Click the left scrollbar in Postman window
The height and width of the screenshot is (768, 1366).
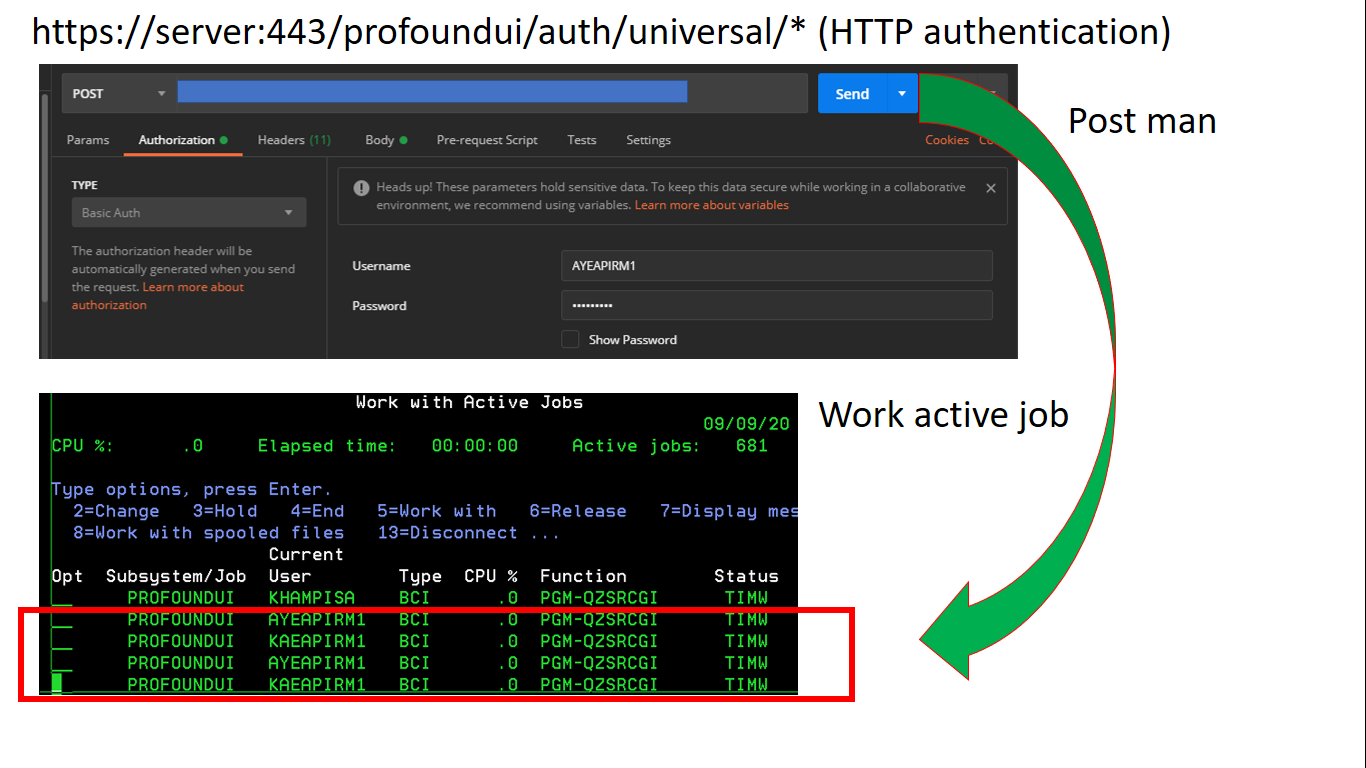tap(43, 200)
